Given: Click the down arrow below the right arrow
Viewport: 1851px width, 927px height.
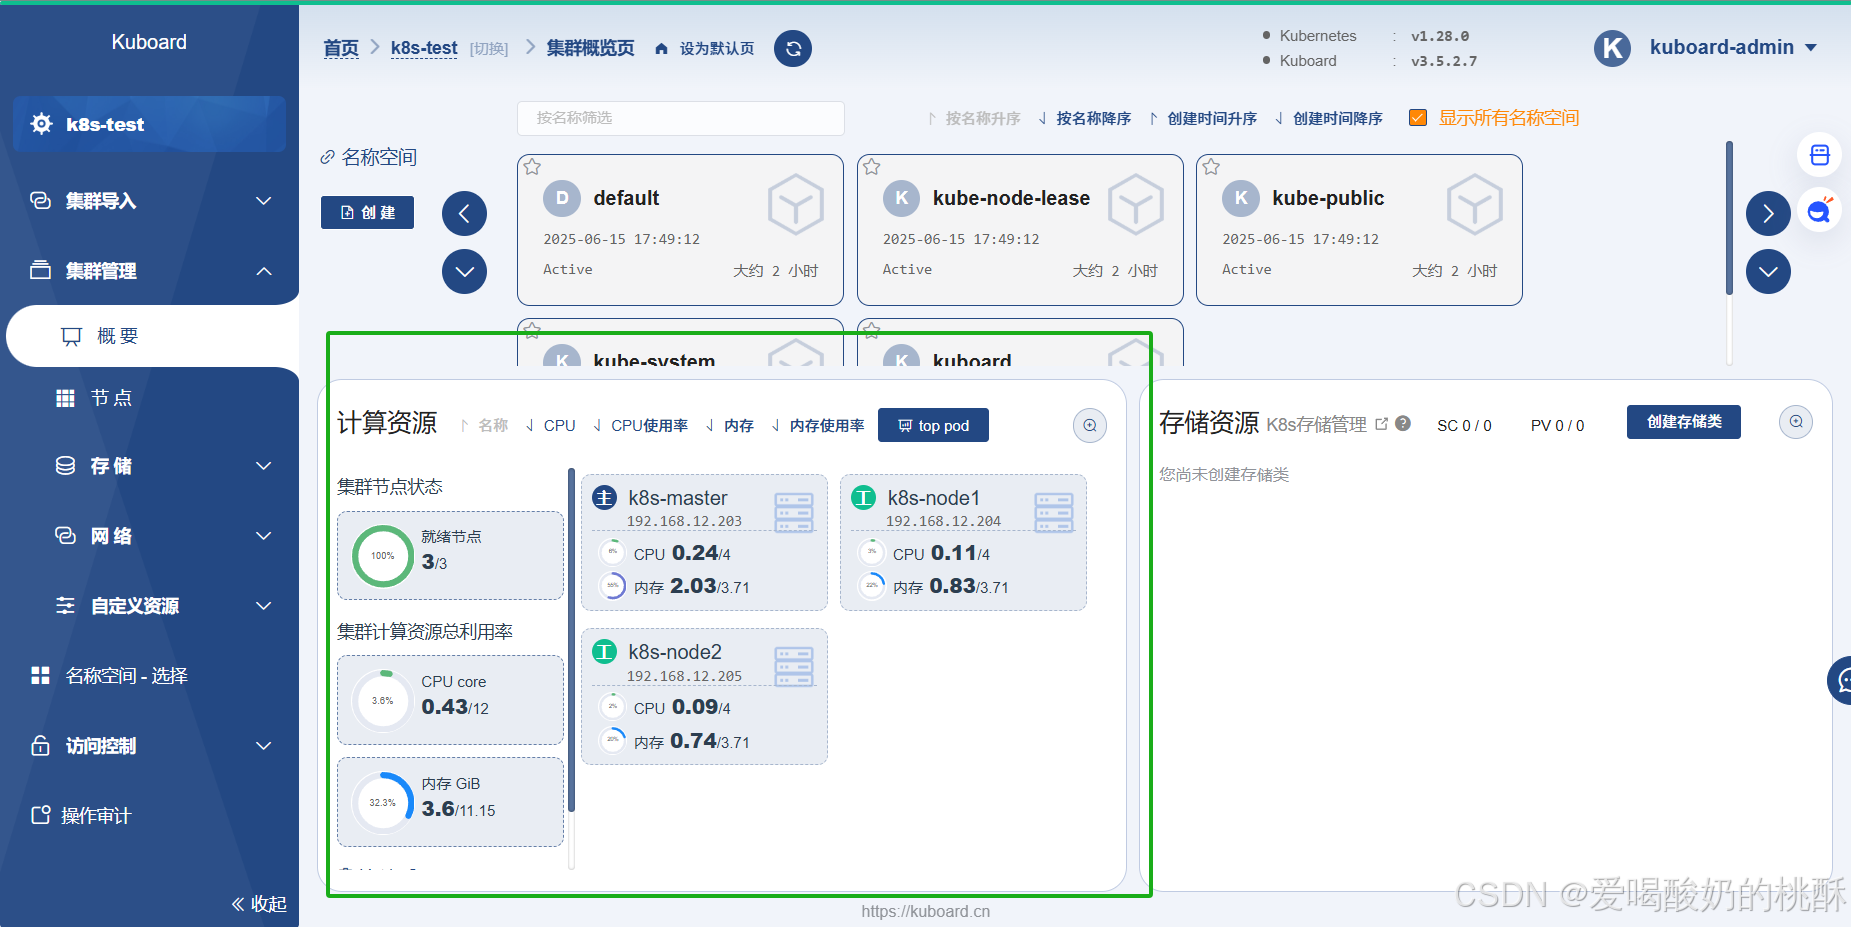Looking at the screenshot, I should point(1768,271).
